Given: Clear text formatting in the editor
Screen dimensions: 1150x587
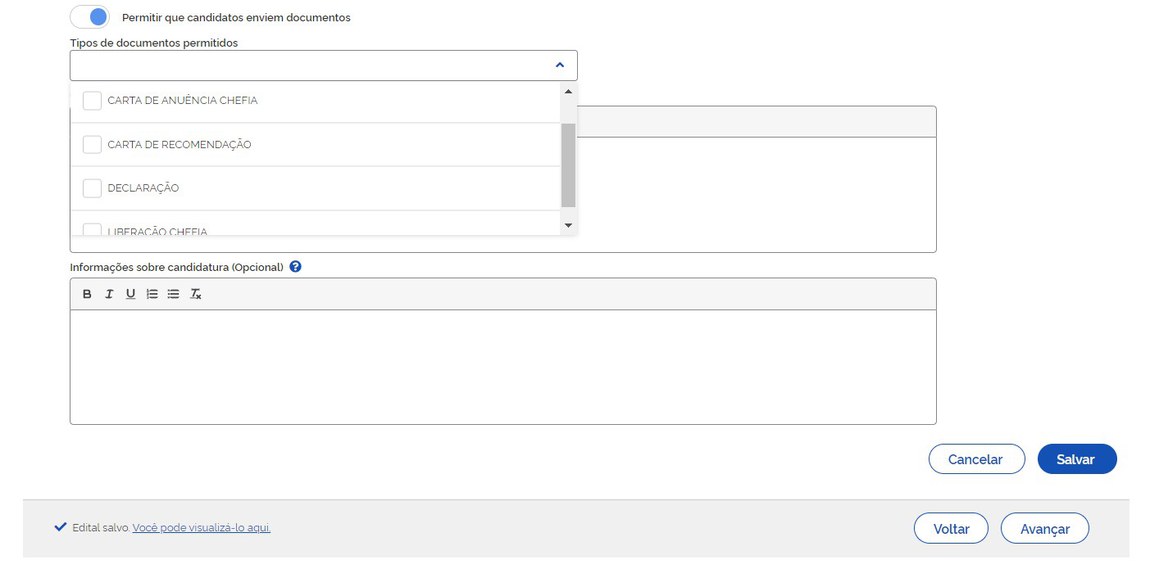Looking at the screenshot, I should 196,294.
